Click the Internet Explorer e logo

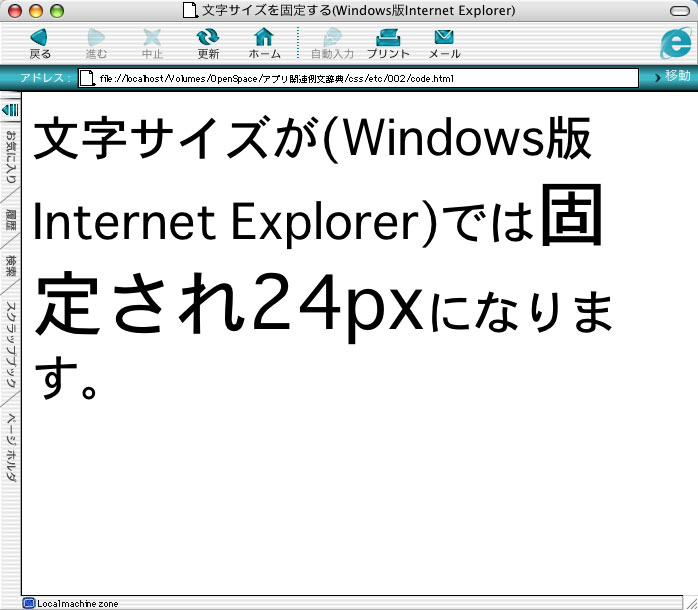(676, 43)
